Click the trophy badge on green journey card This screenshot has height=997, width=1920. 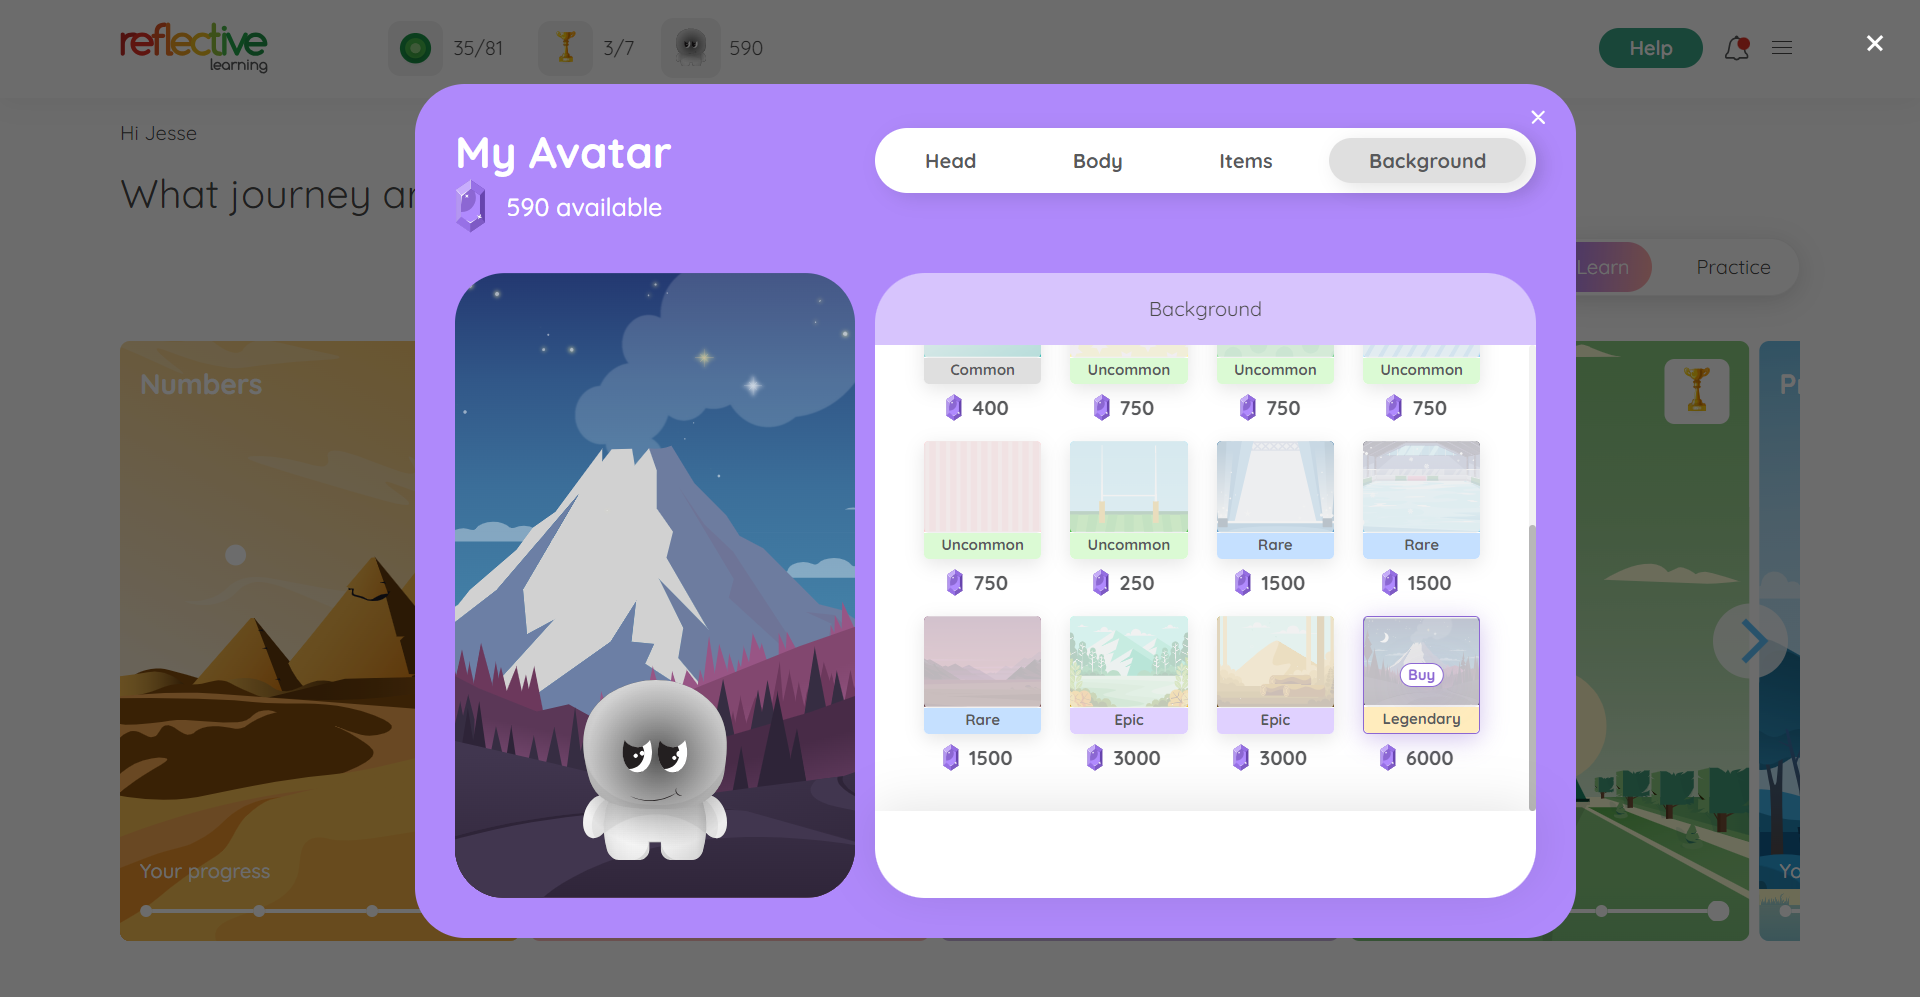tap(1696, 391)
